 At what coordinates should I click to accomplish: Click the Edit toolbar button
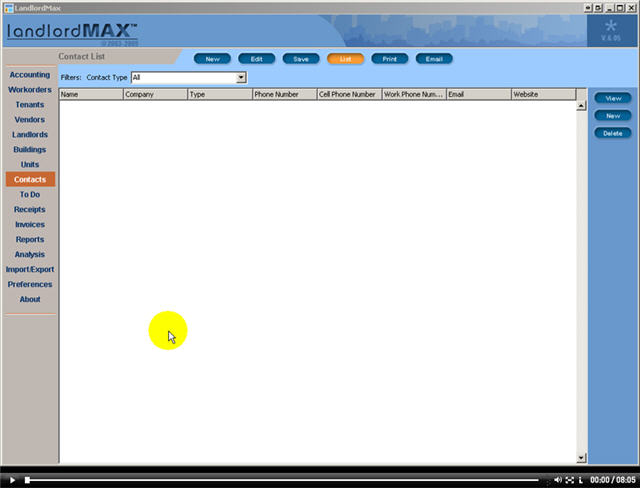(257, 59)
